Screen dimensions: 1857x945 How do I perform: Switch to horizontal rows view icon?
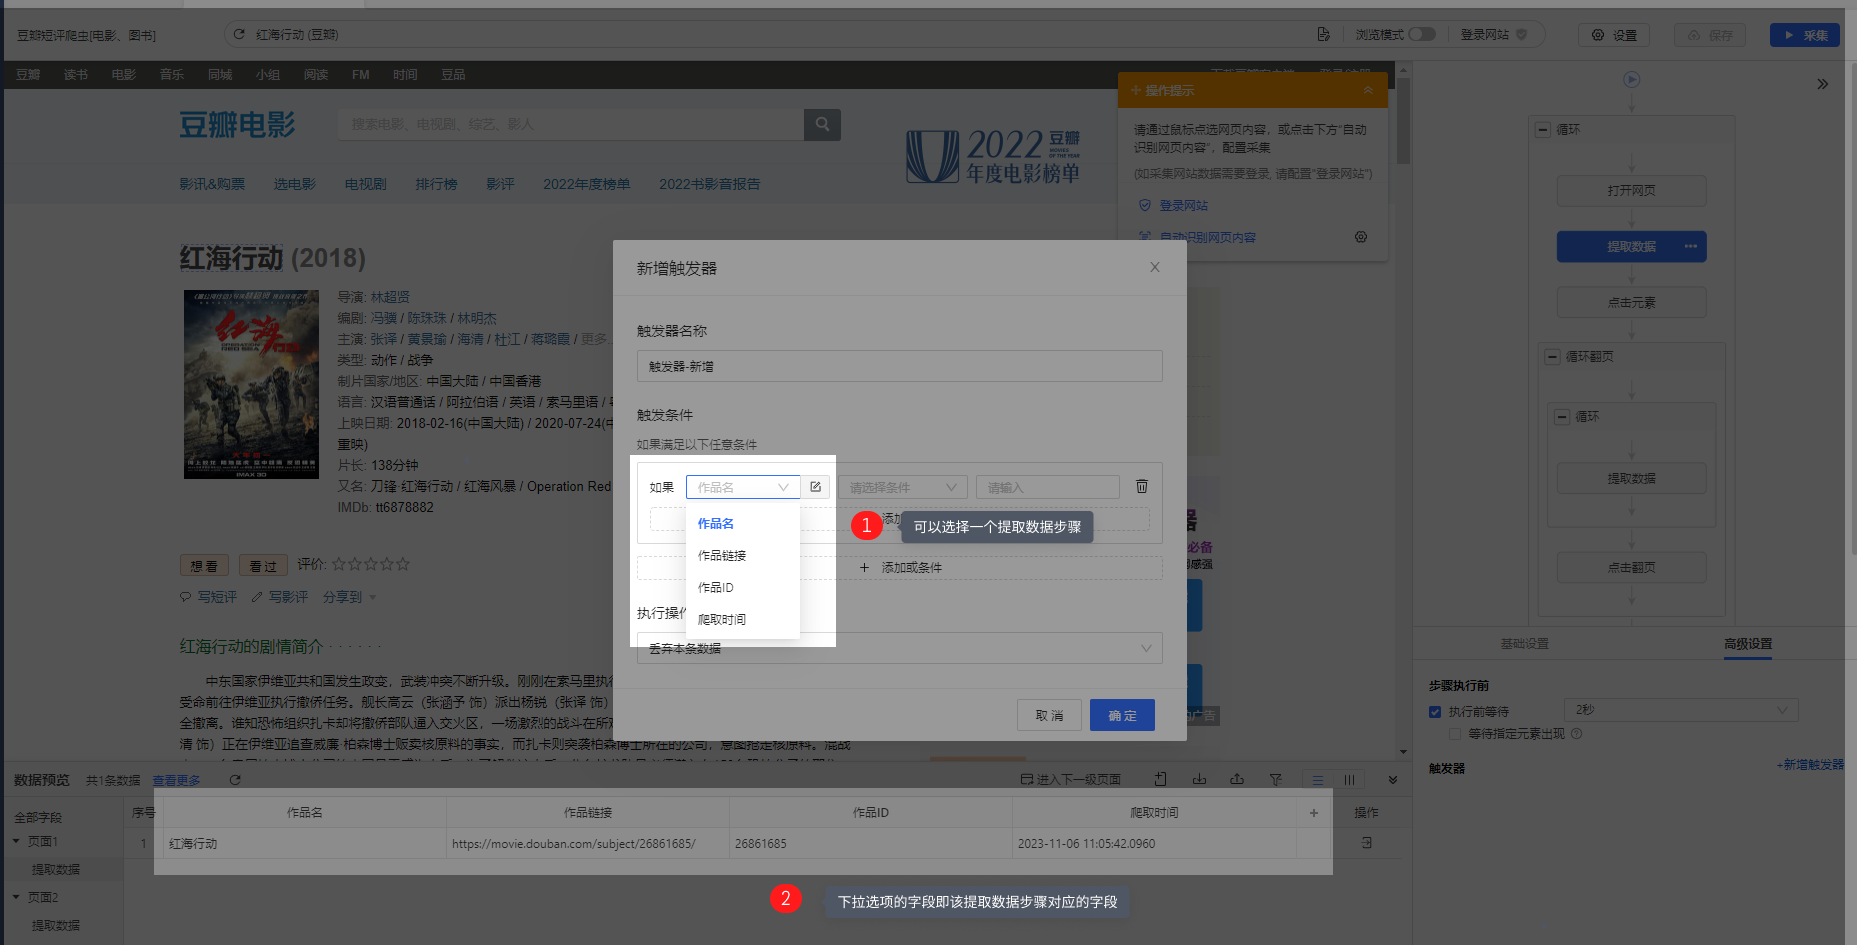[x=1318, y=780]
